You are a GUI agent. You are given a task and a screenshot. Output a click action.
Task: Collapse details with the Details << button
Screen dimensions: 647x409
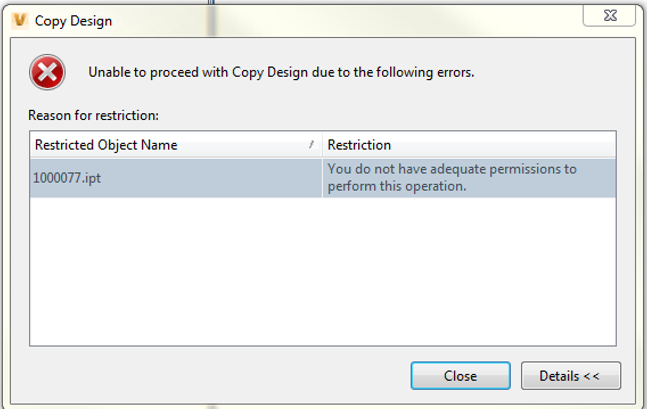[x=570, y=376]
